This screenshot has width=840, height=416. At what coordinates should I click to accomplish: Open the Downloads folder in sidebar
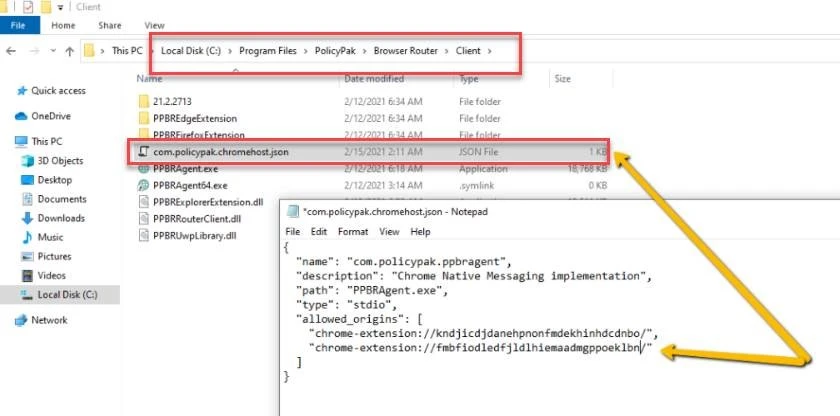[x=60, y=218]
